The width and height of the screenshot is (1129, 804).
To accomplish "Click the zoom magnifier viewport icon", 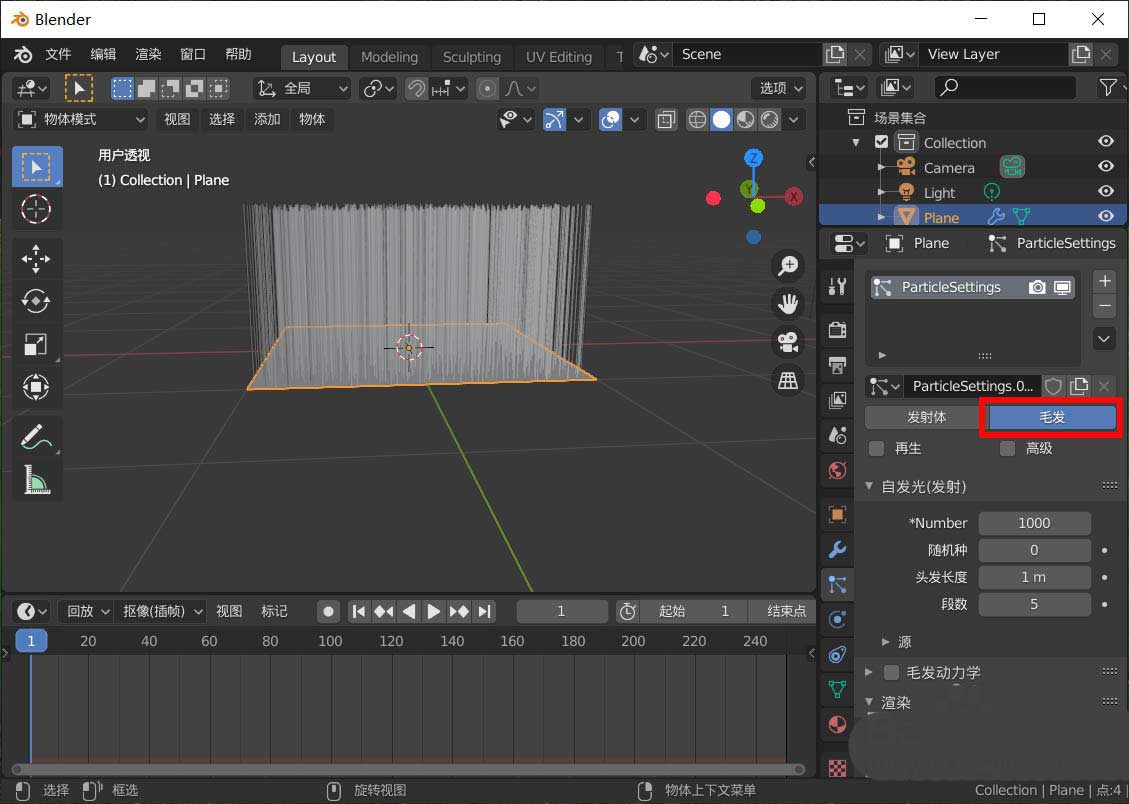I will tap(789, 265).
